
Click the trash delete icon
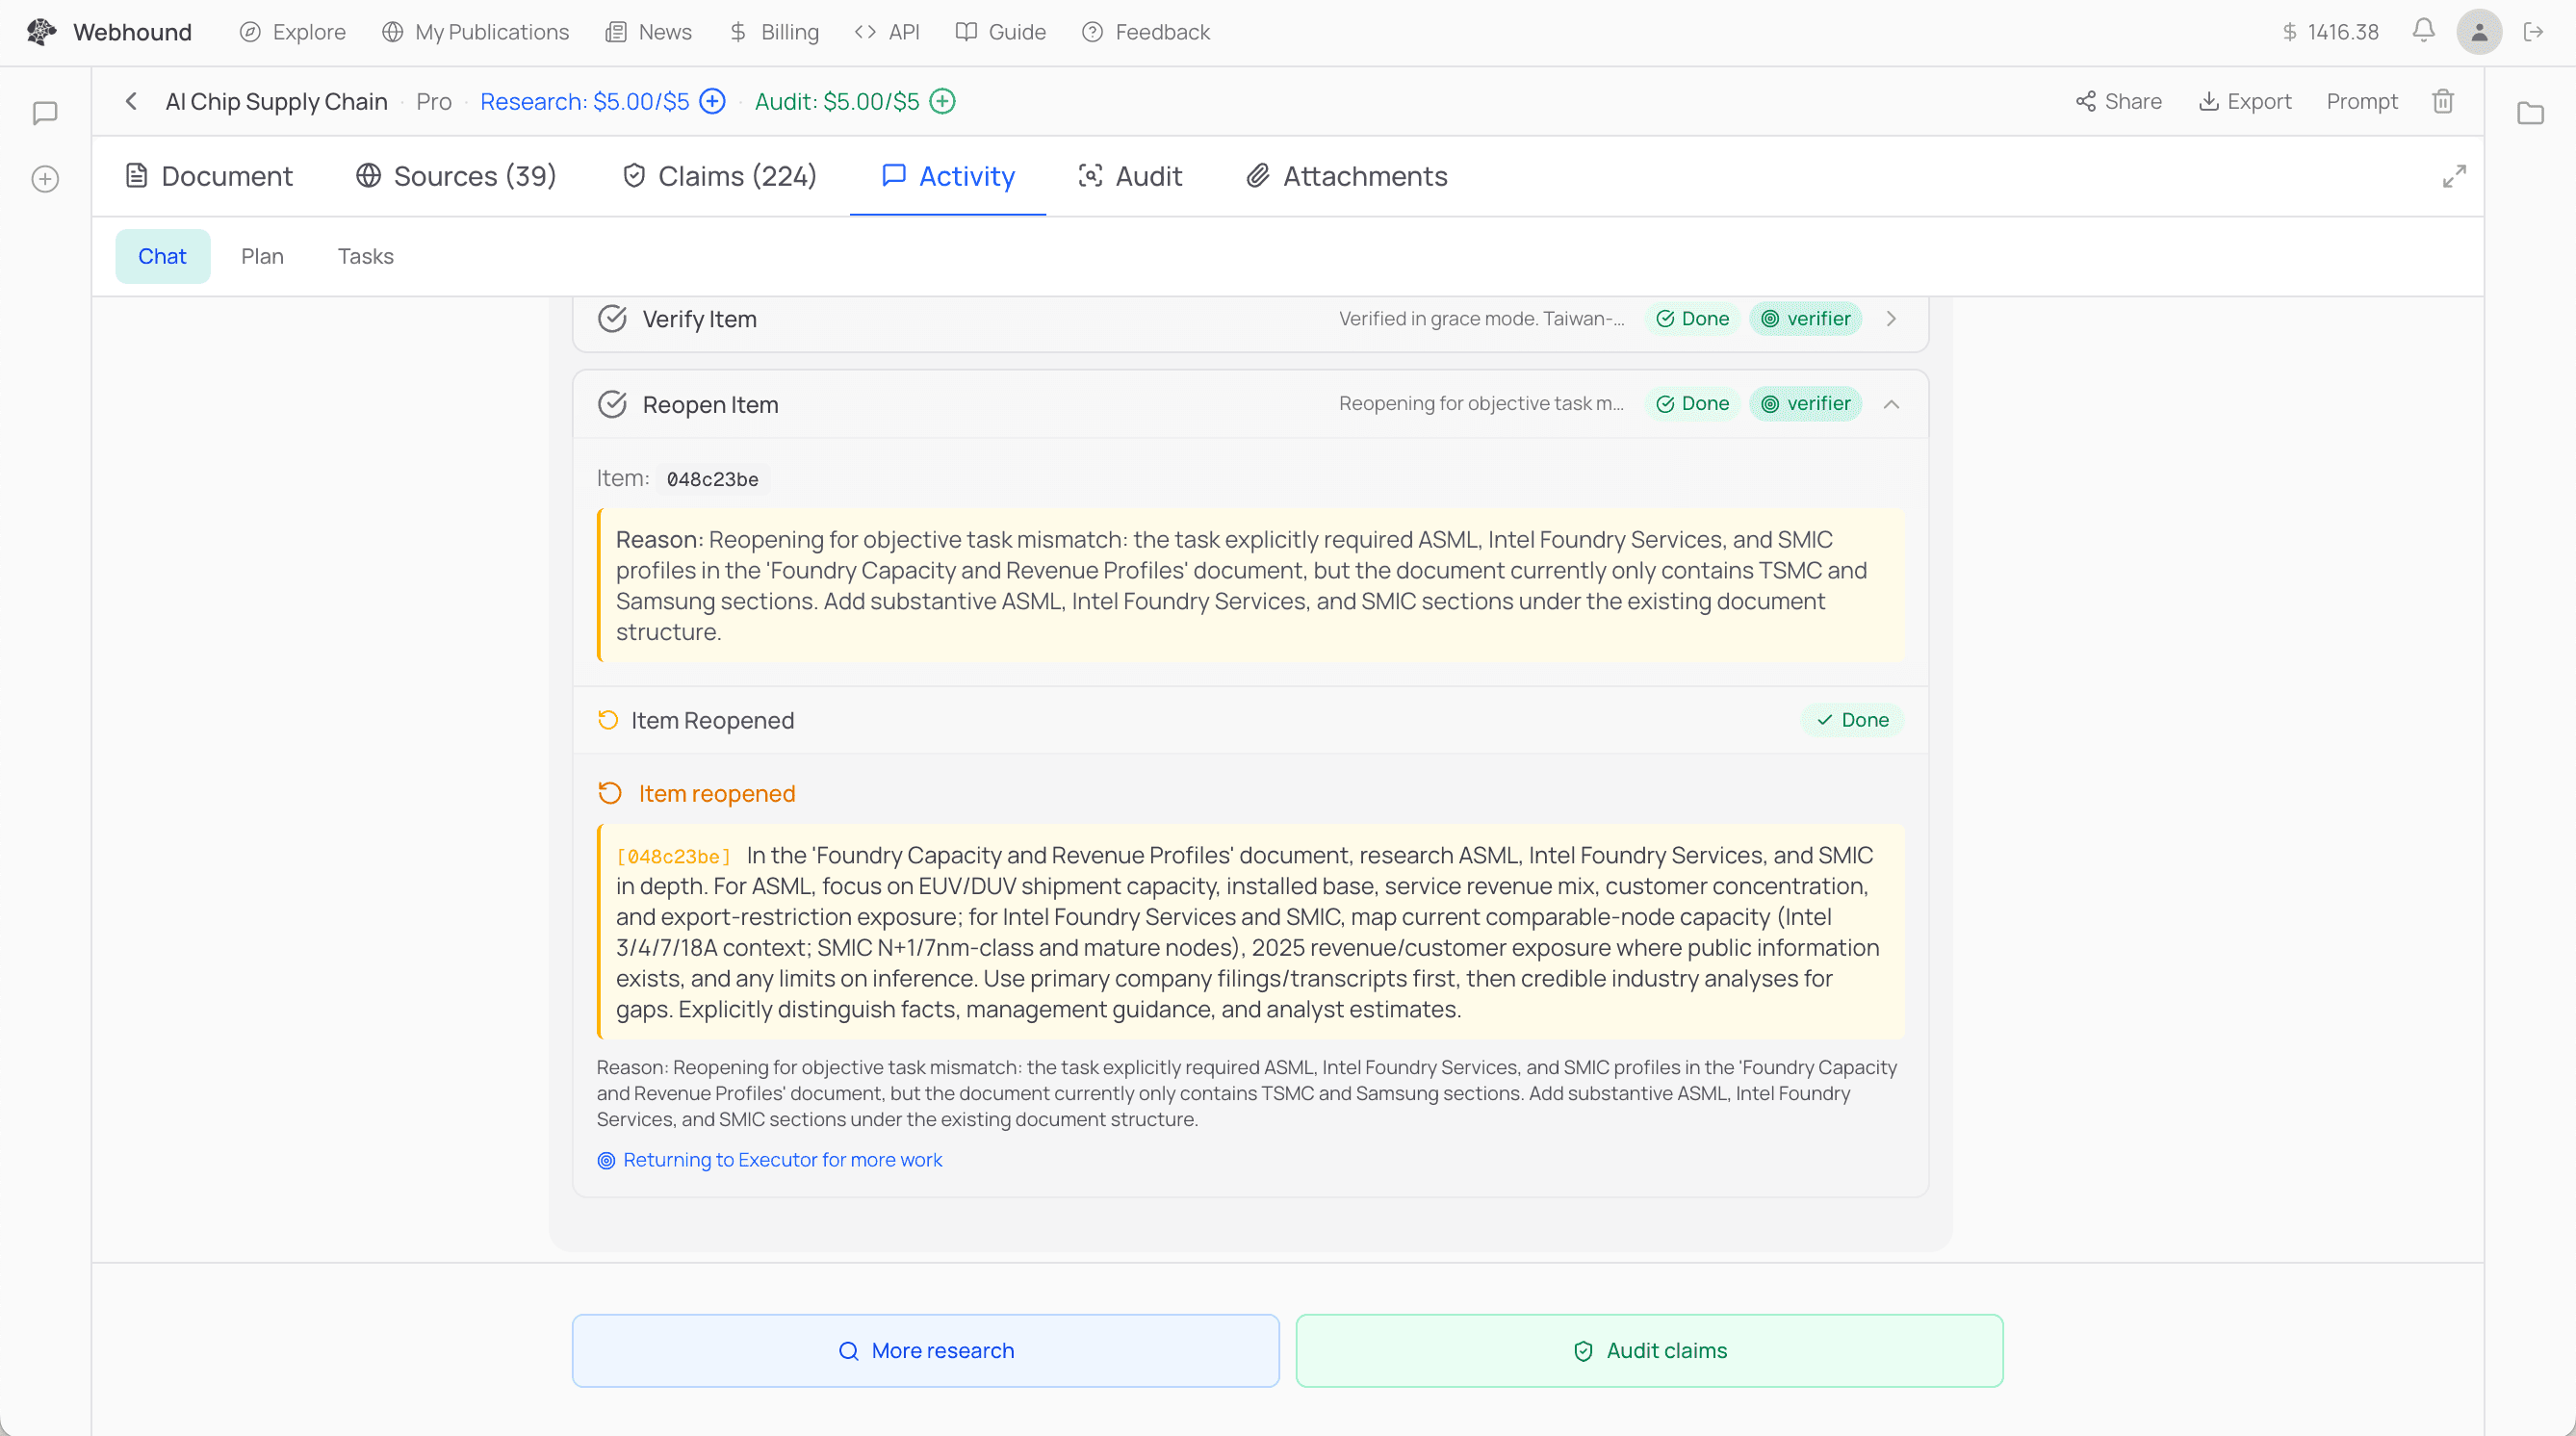click(x=2443, y=101)
